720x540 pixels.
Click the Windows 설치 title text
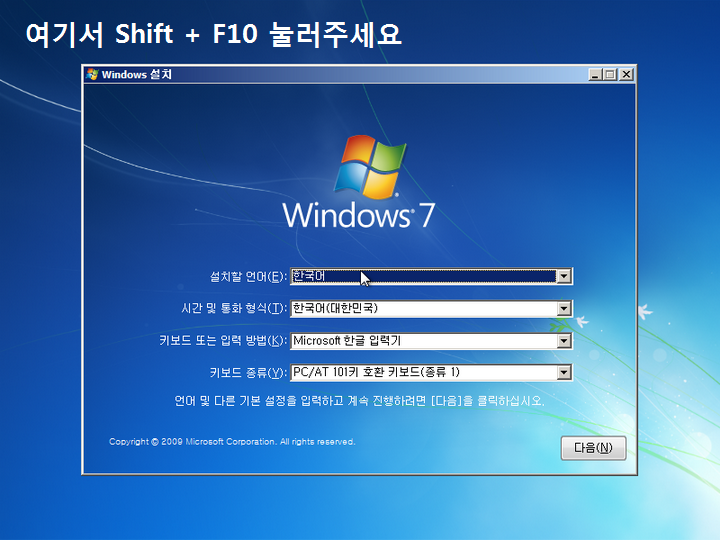(x=136, y=74)
